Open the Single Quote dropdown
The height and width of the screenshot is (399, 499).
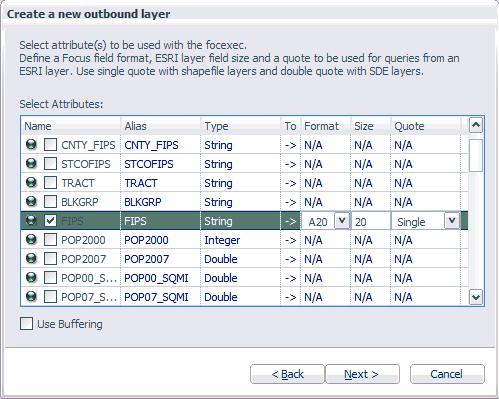[x=452, y=221]
